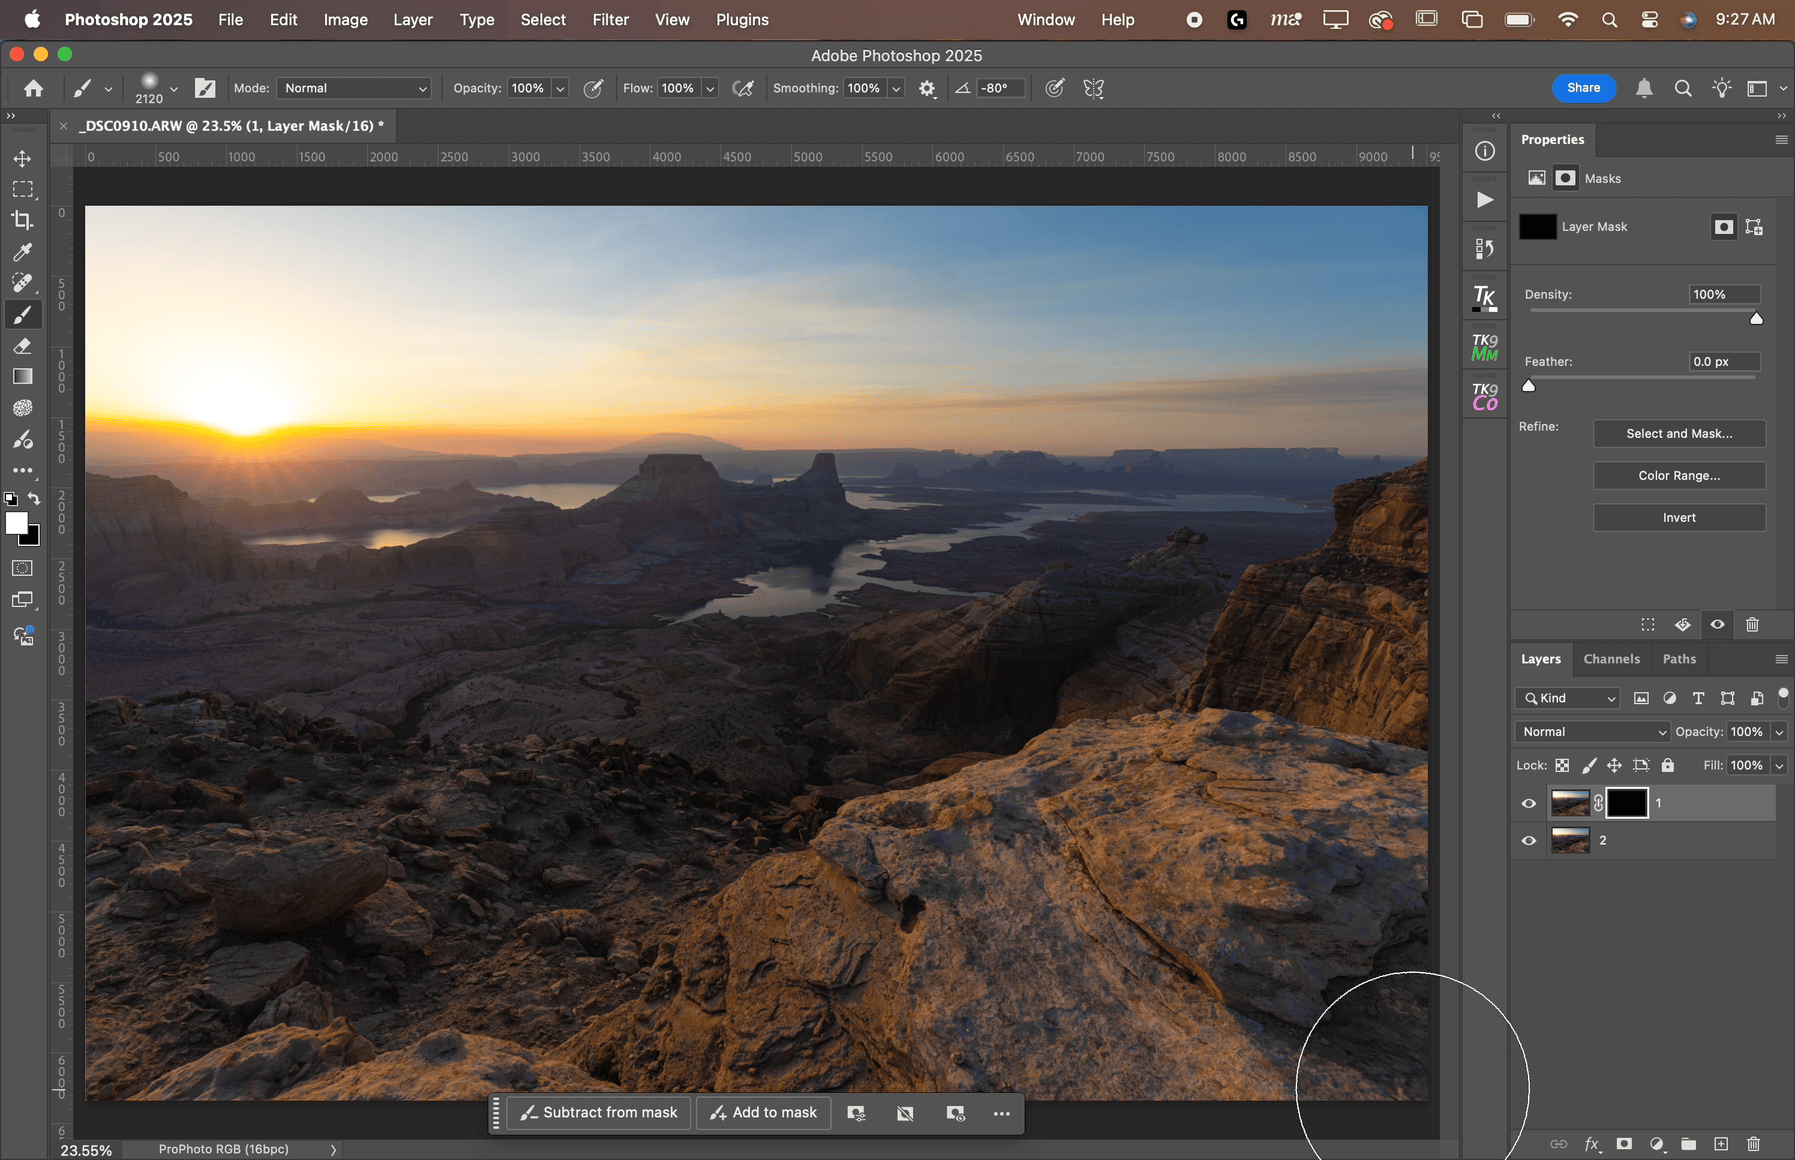Screen dimensions: 1795x1160
Task: Select the layer 1 mask thumbnail
Action: [x=1627, y=803]
